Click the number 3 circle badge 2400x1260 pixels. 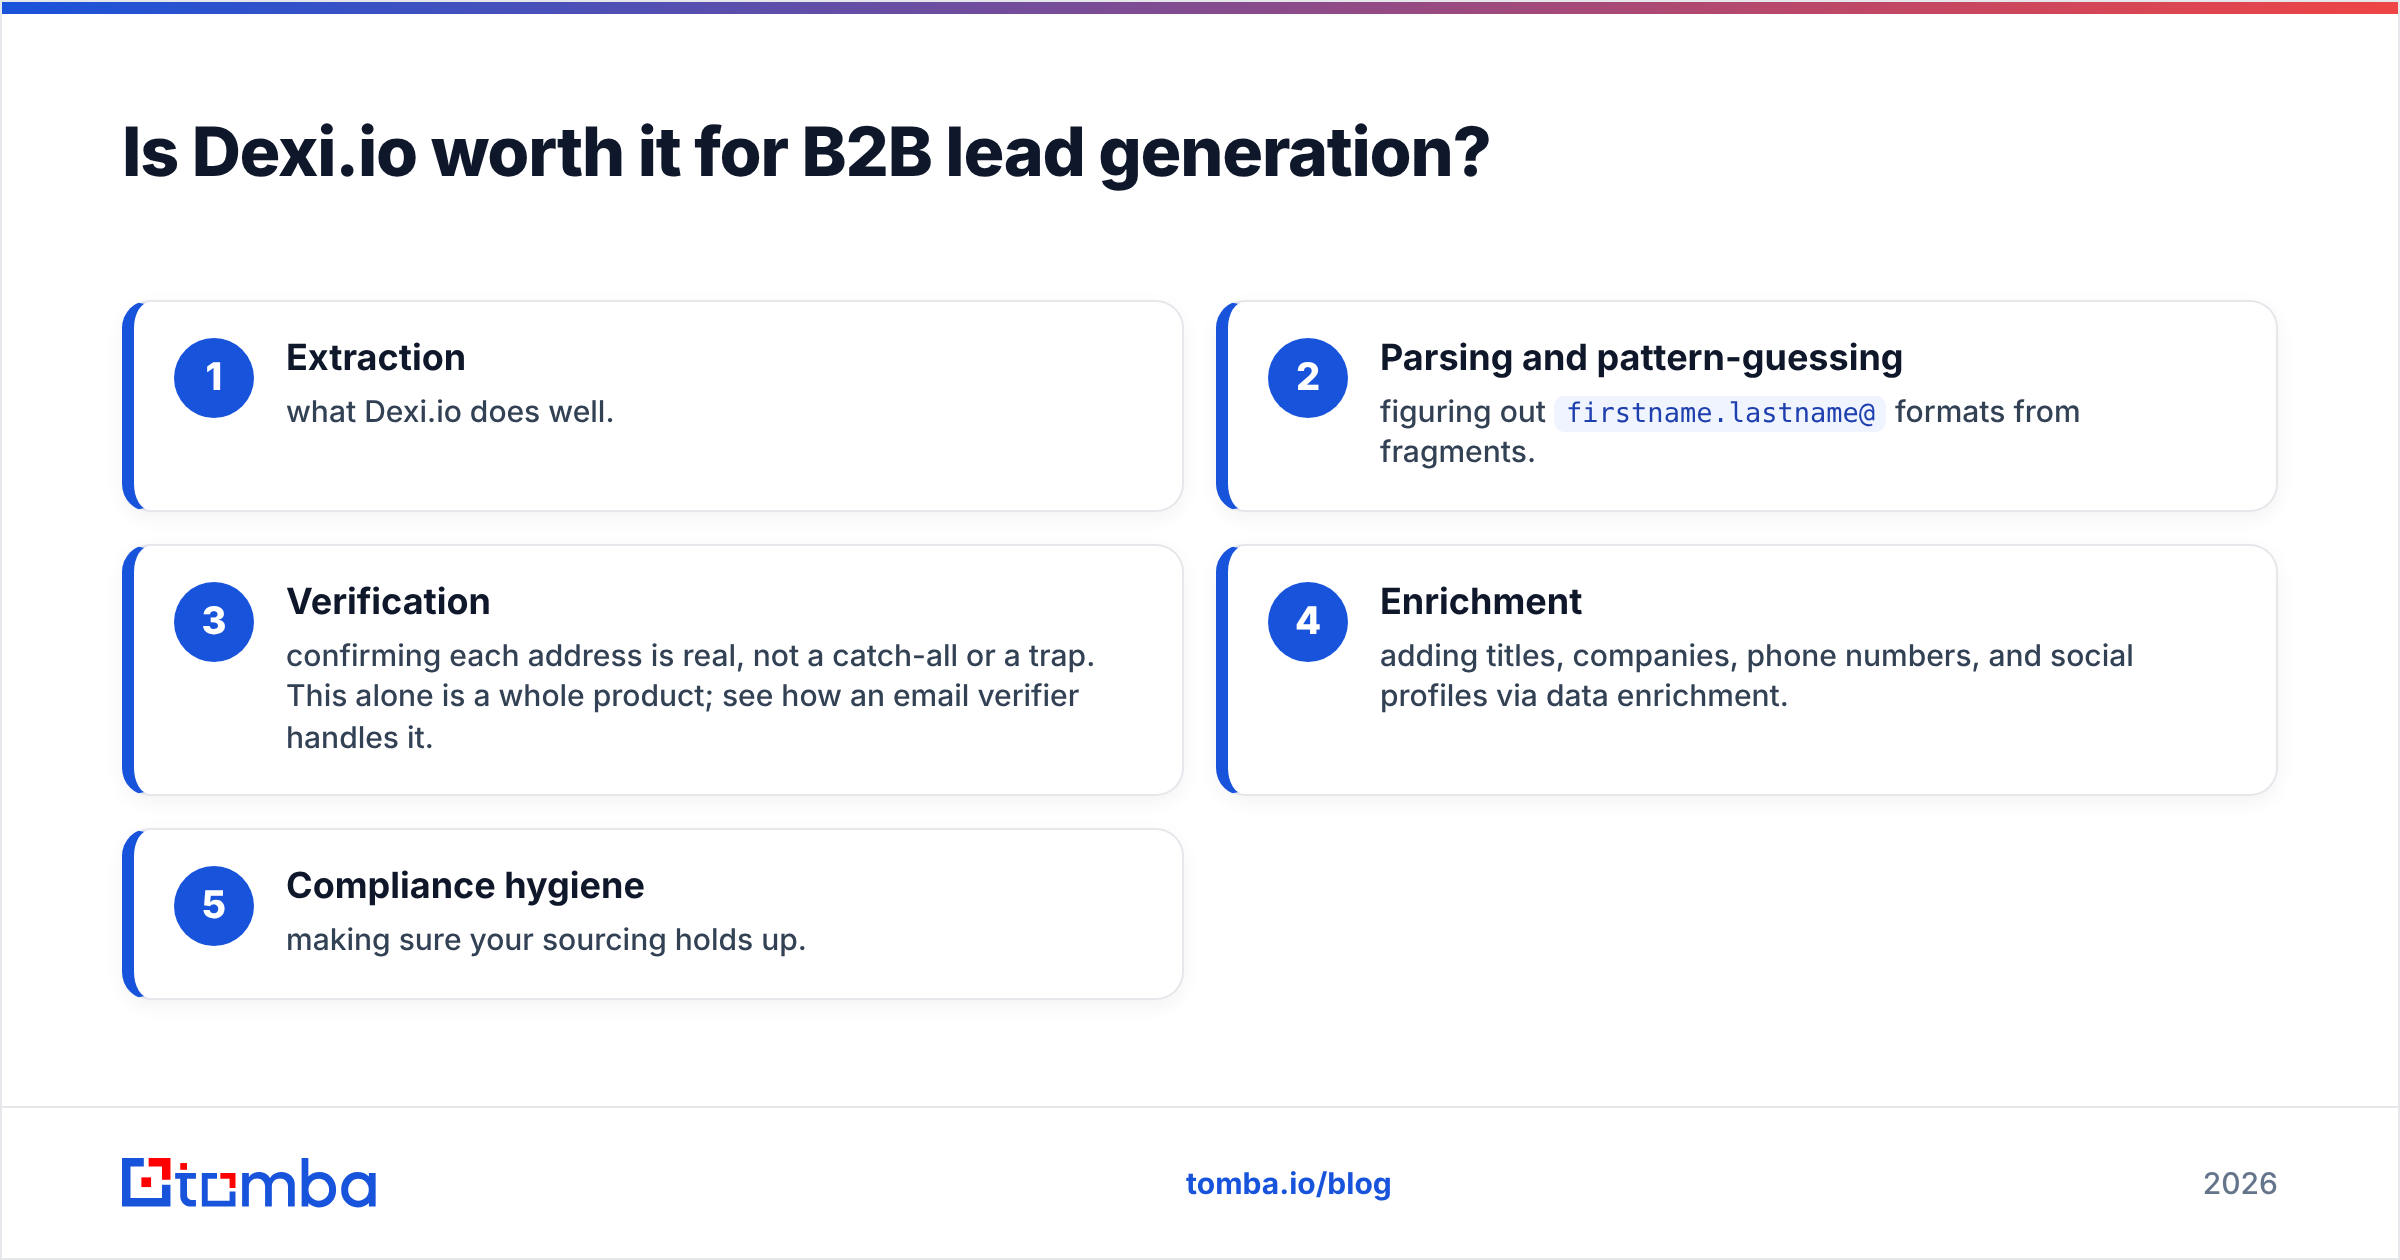214,622
